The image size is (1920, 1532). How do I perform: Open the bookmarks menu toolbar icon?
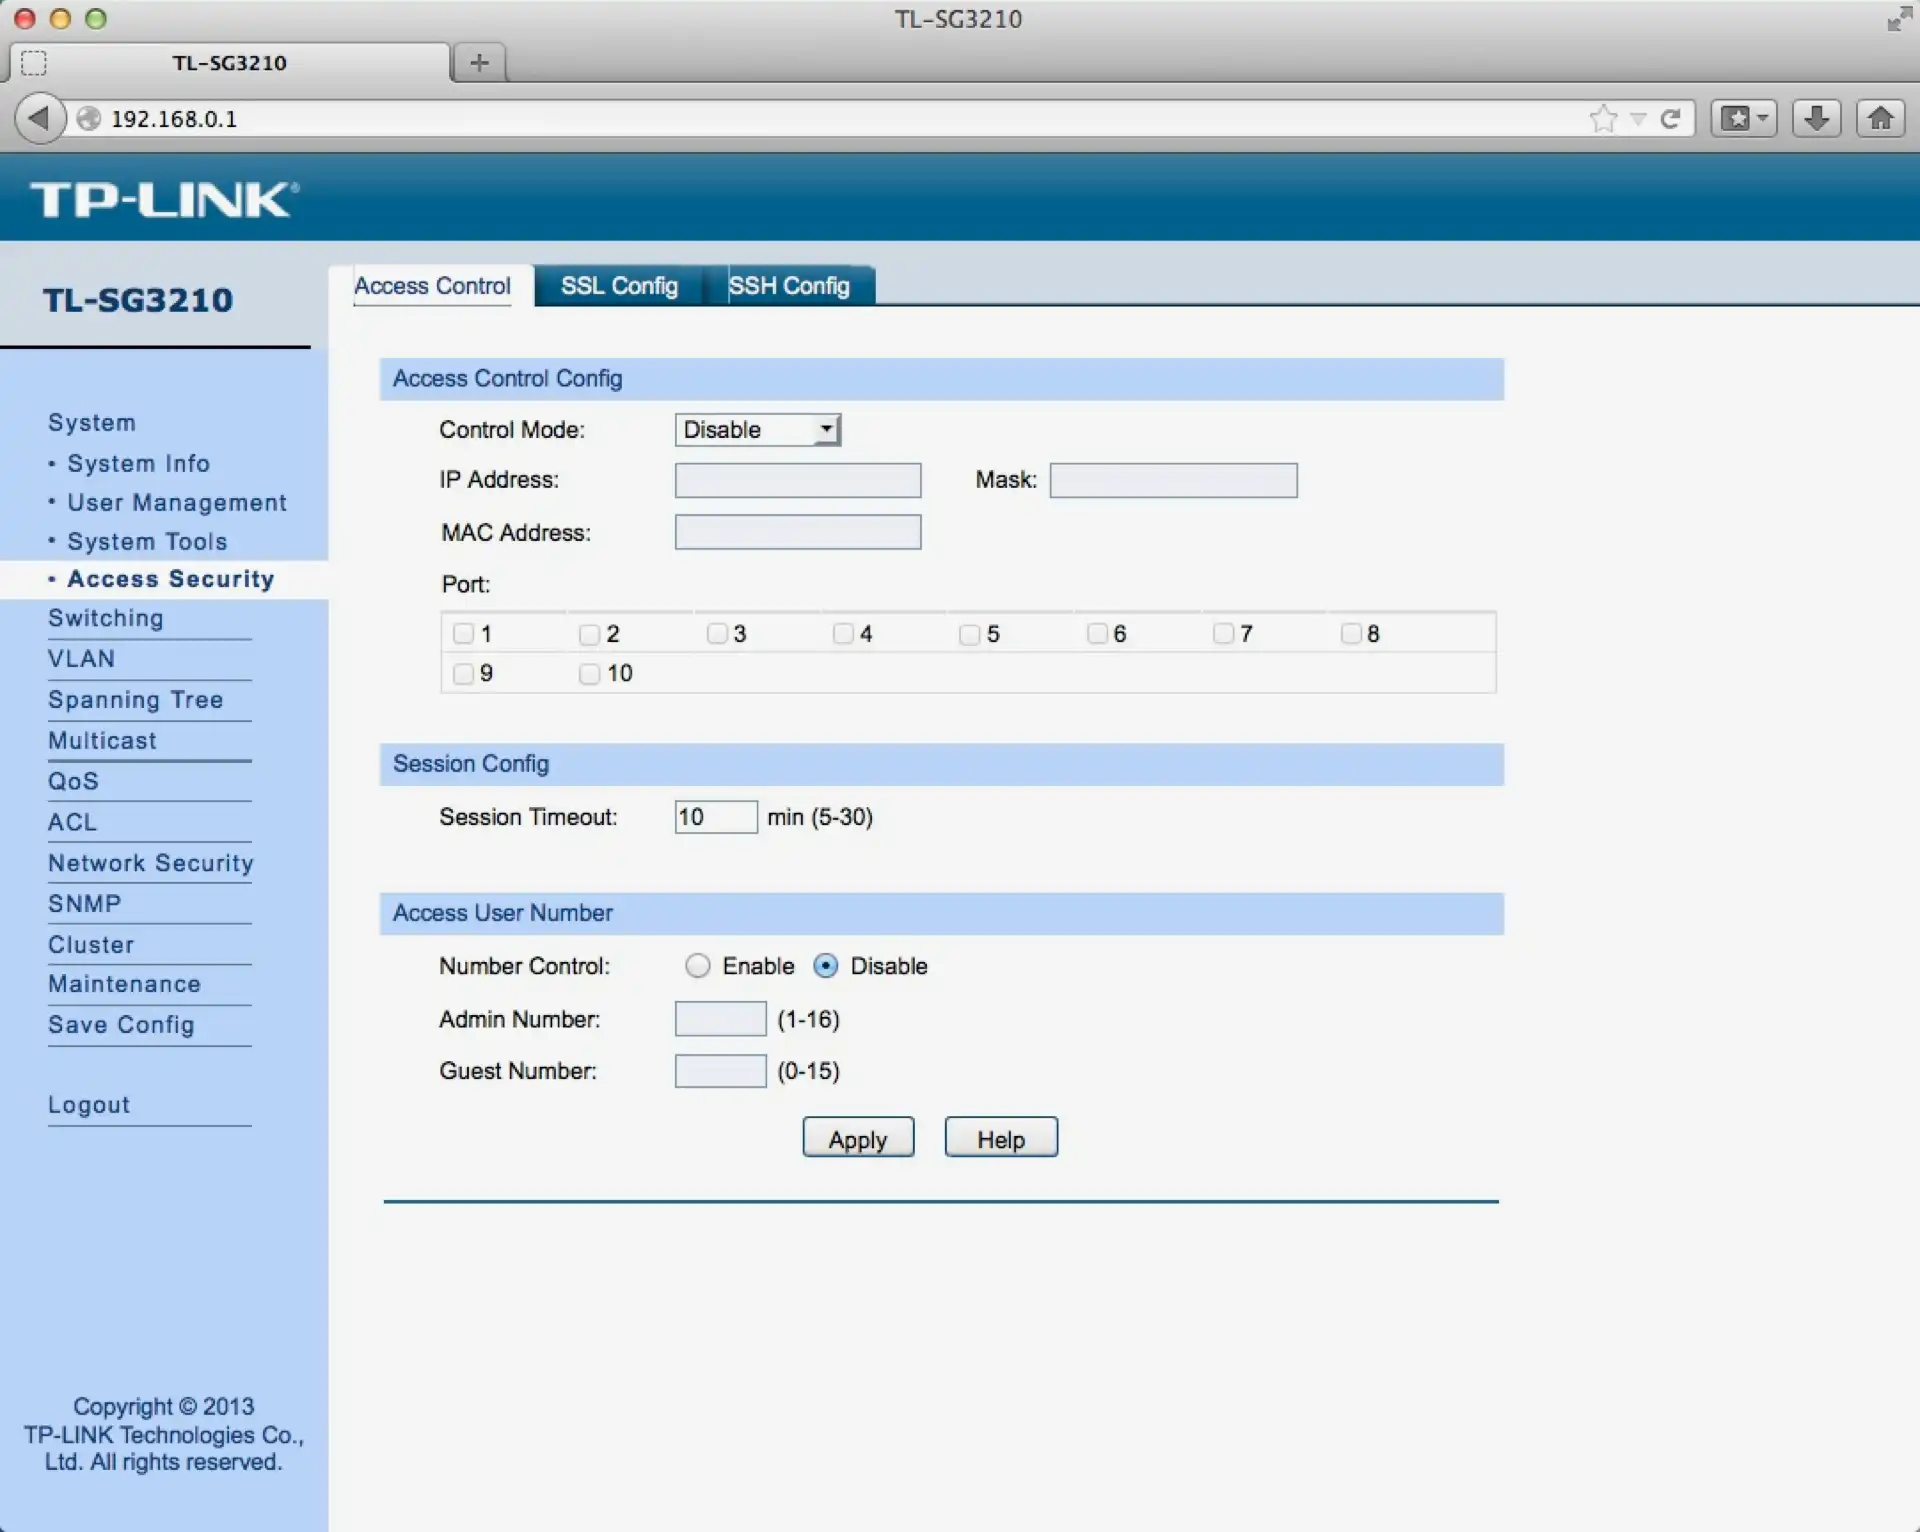(x=1743, y=118)
